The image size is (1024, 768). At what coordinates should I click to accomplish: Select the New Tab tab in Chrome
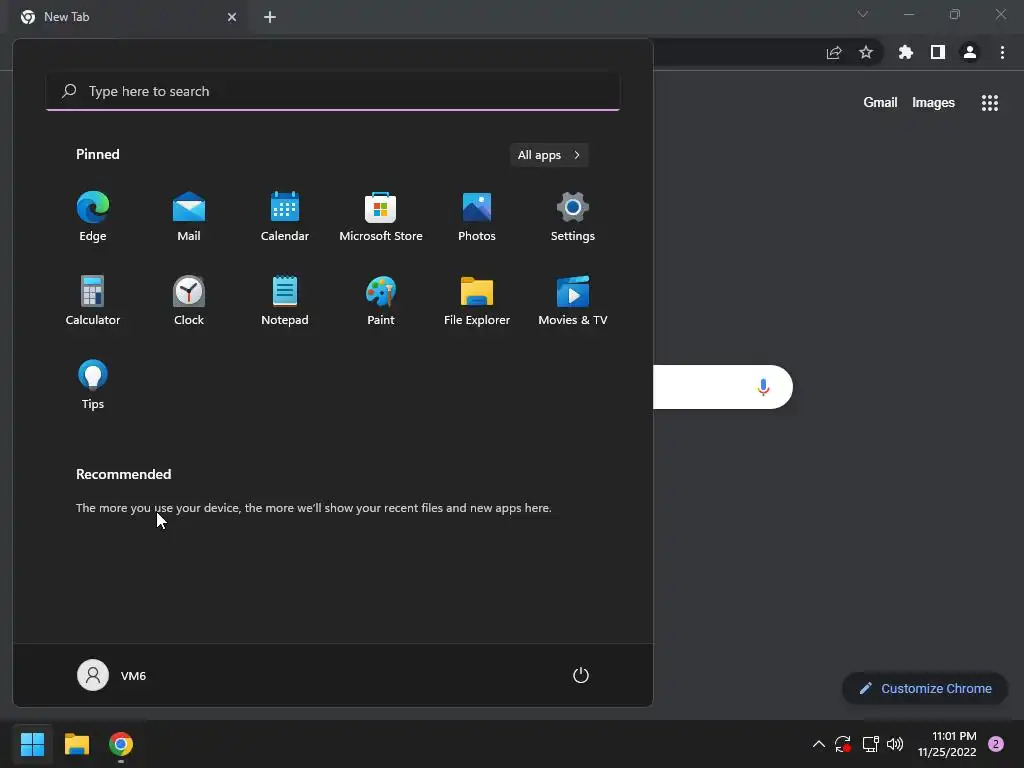click(128, 17)
